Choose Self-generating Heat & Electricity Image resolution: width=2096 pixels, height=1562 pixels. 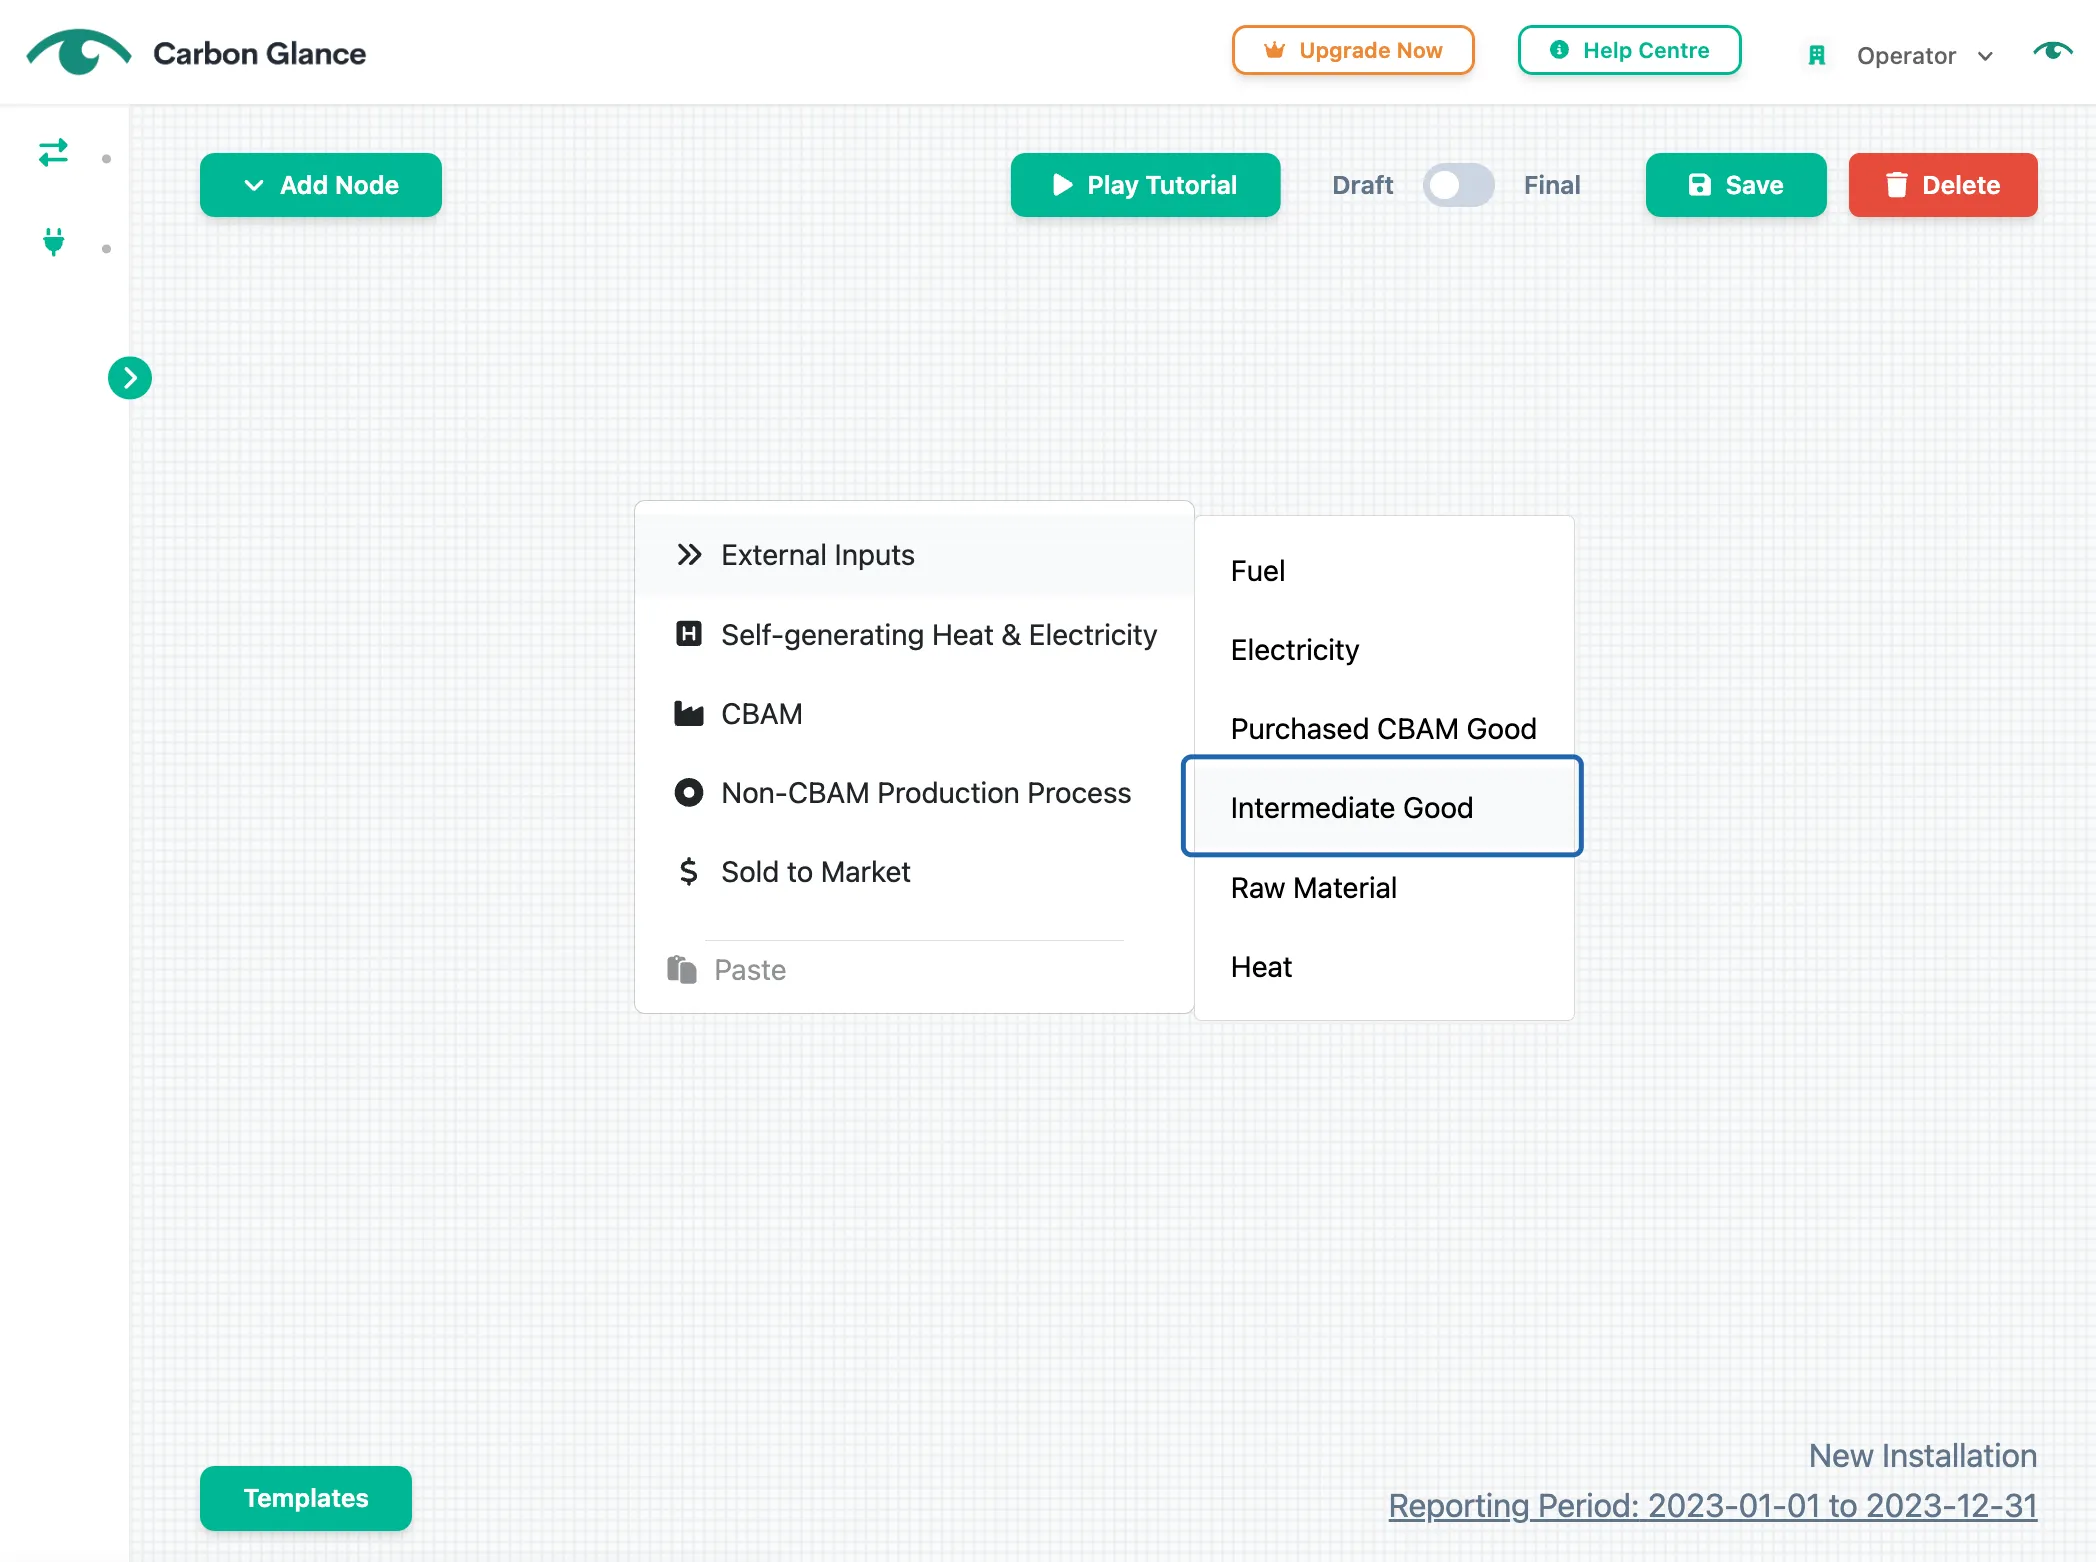point(914,635)
